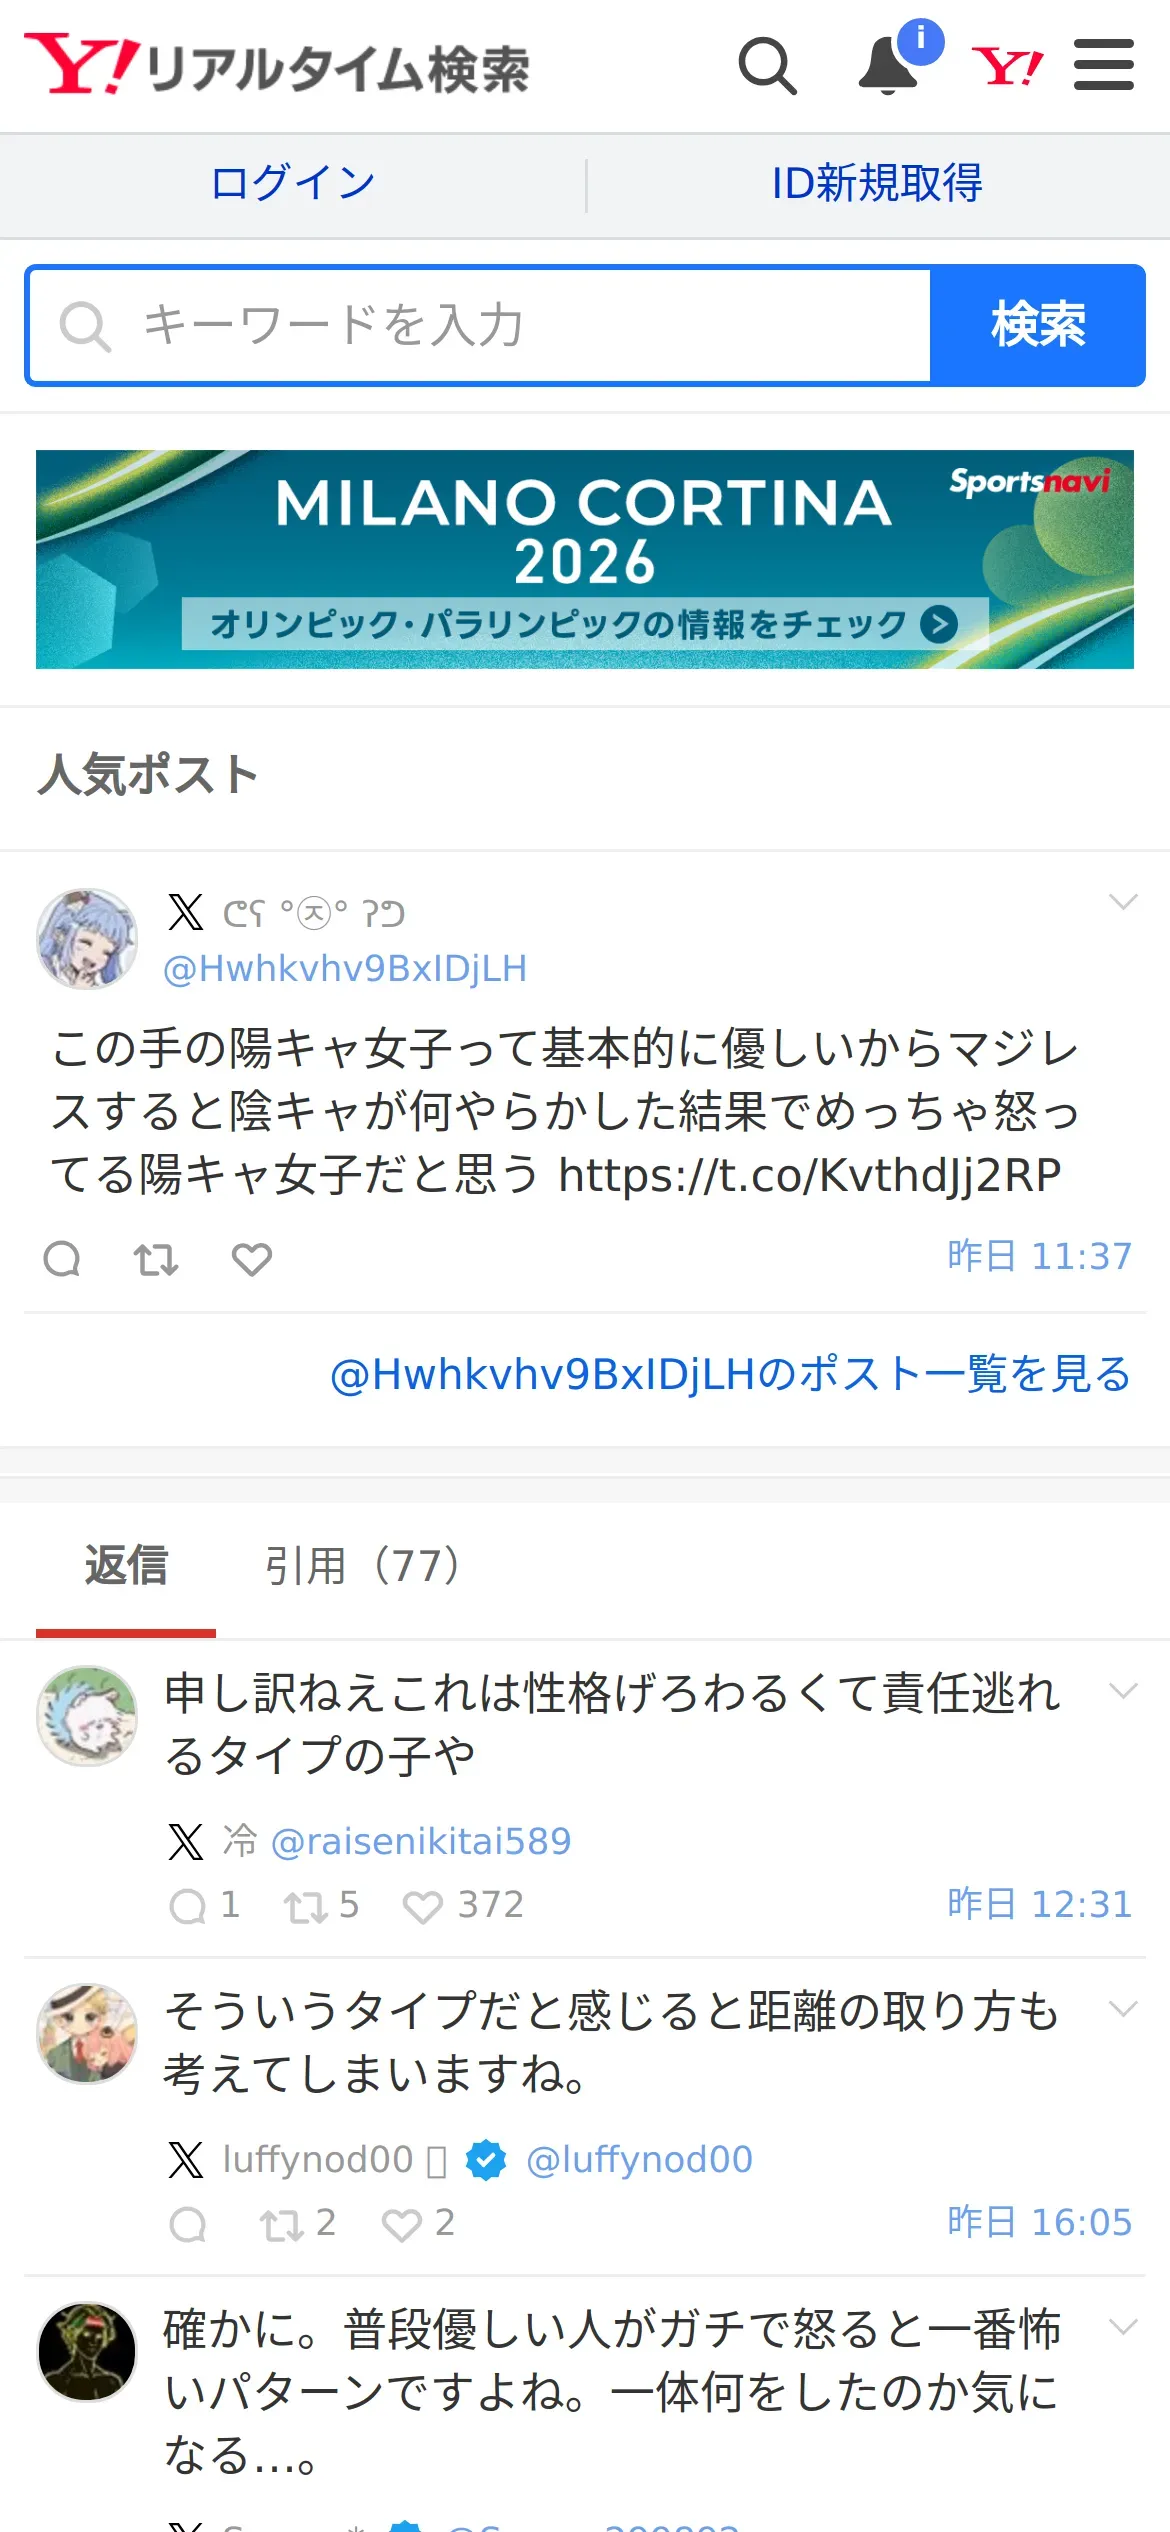Switch to the 引用（77）tab
The image size is (1170, 2532).
[x=363, y=1566]
